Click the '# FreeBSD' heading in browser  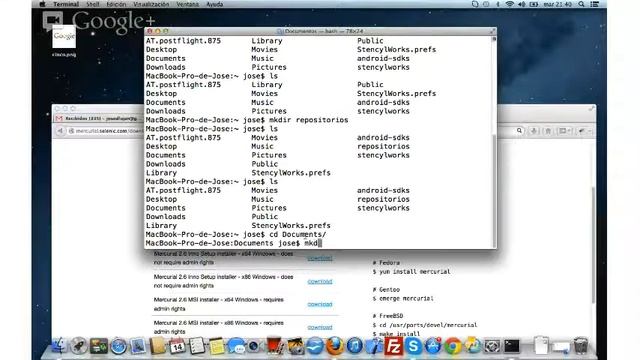pyautogui.click(x=388, y=316)
